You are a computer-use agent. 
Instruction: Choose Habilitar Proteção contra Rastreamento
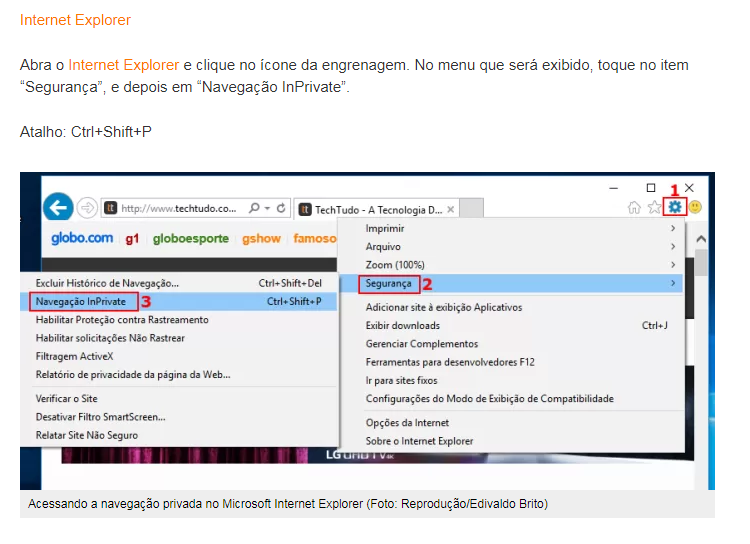(179, 320)
